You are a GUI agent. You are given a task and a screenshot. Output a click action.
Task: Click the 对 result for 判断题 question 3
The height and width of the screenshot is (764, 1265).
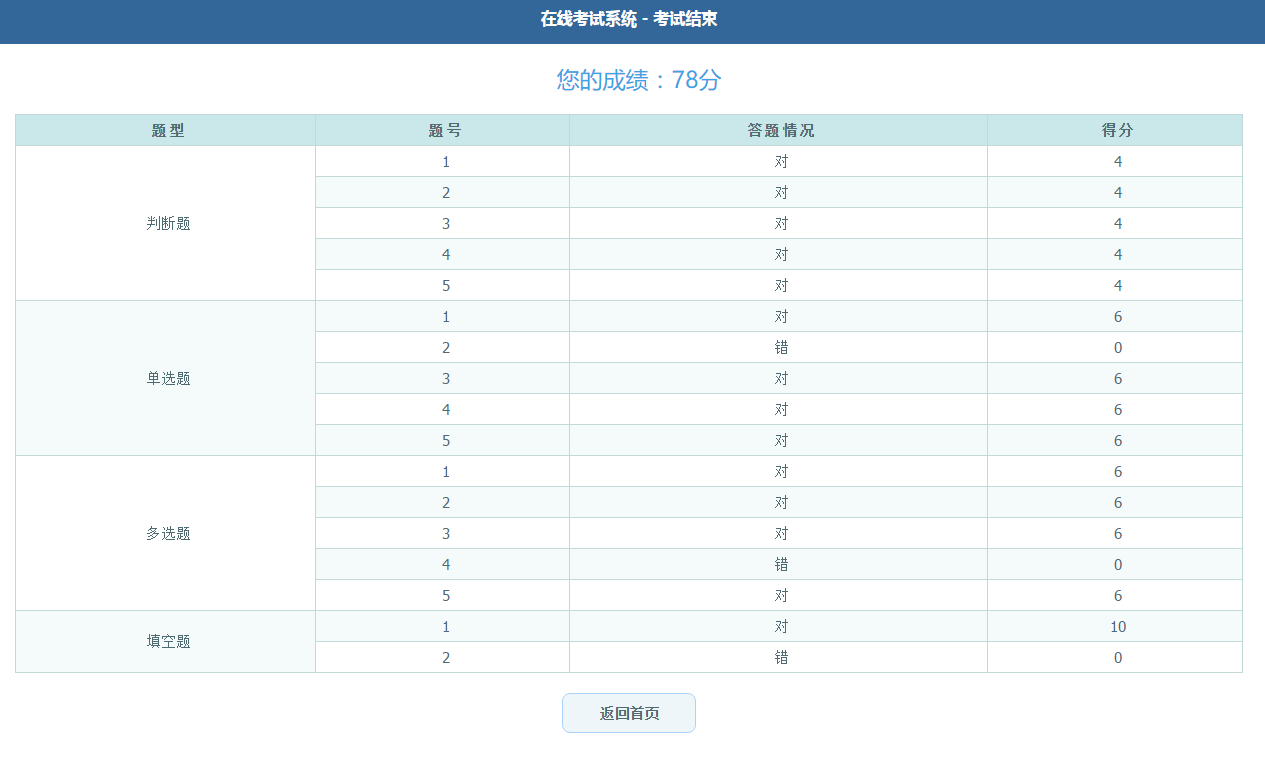[x=781, y=223]
